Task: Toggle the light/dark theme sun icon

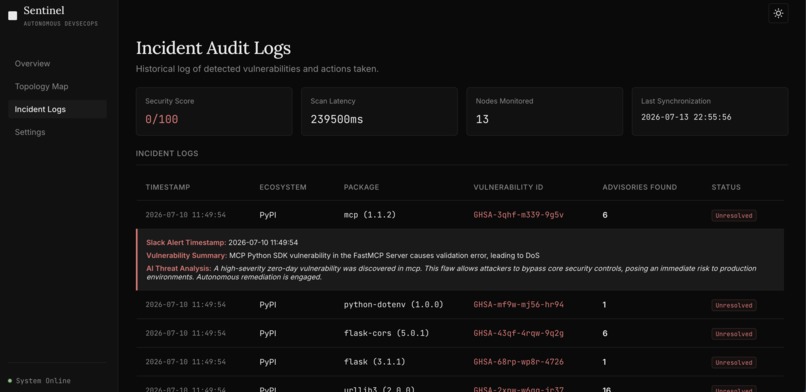Action: (x=778, y=13)
